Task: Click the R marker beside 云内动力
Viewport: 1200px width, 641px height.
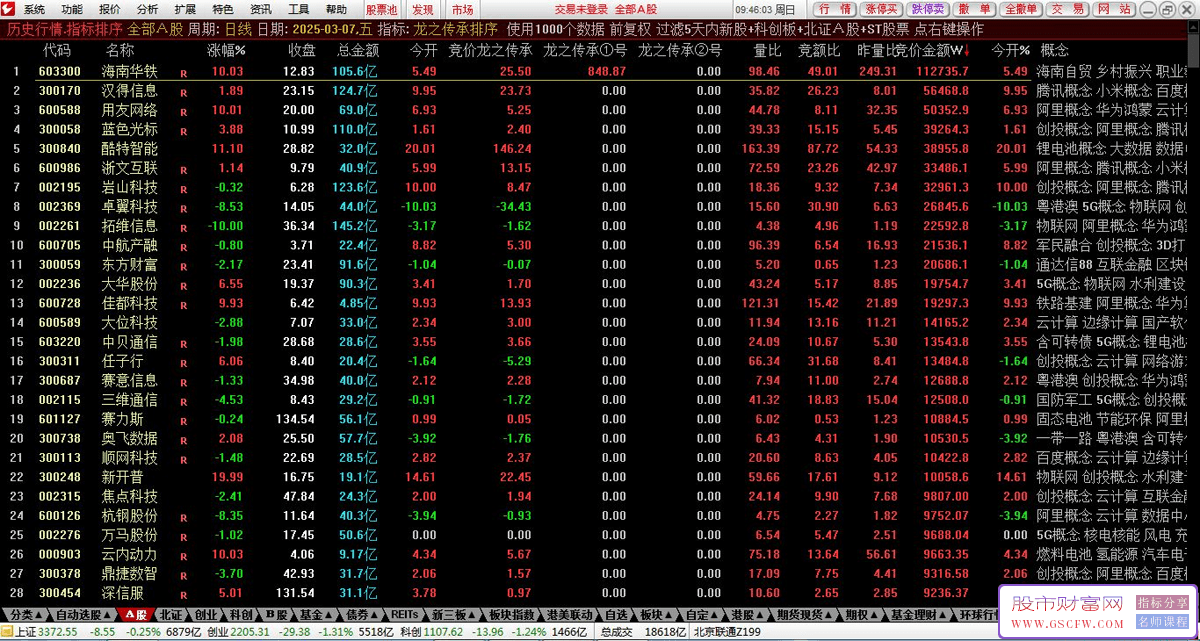Action: 184,555
